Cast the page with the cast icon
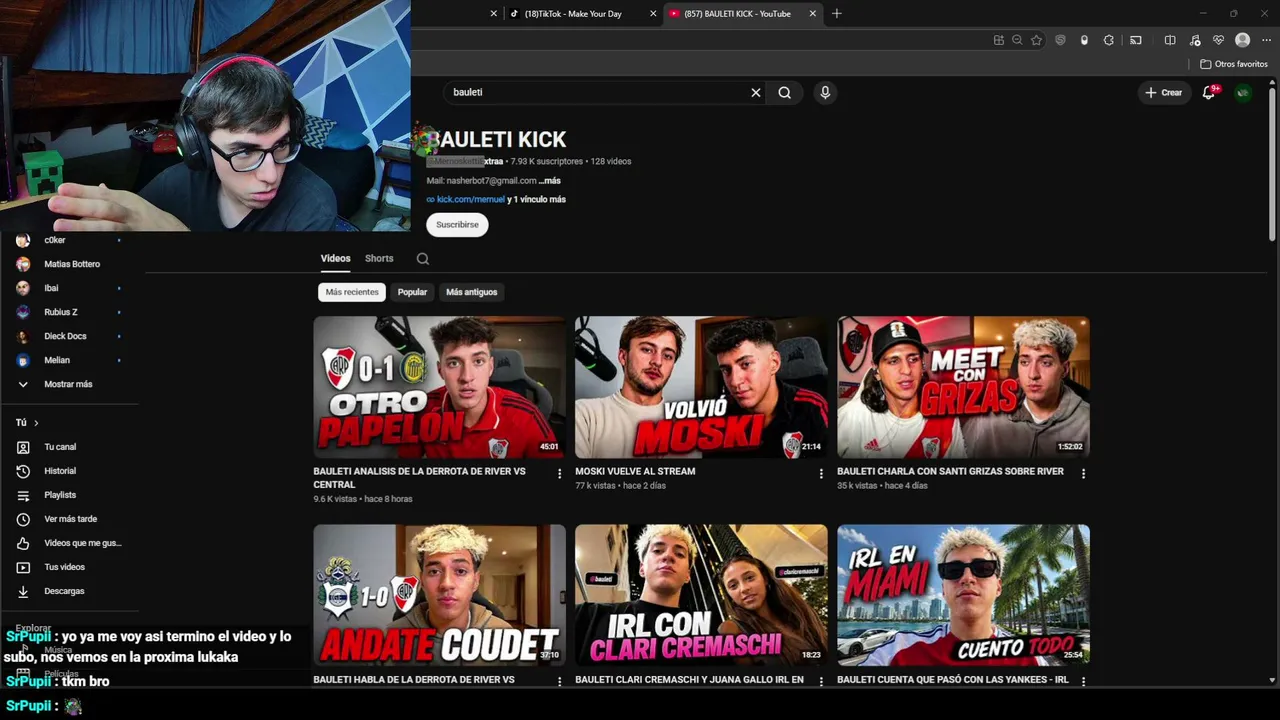 [1136, 40]
